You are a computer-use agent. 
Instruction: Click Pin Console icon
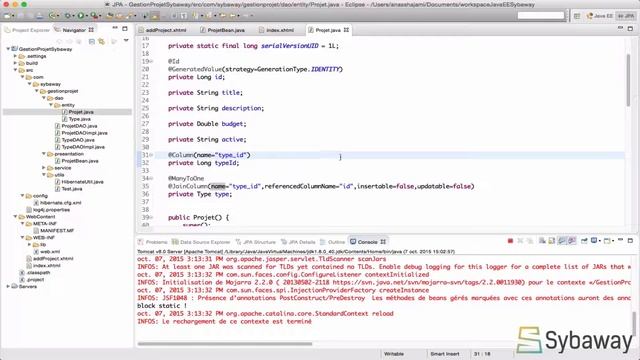pyautogui.click(x=584, y=241)
